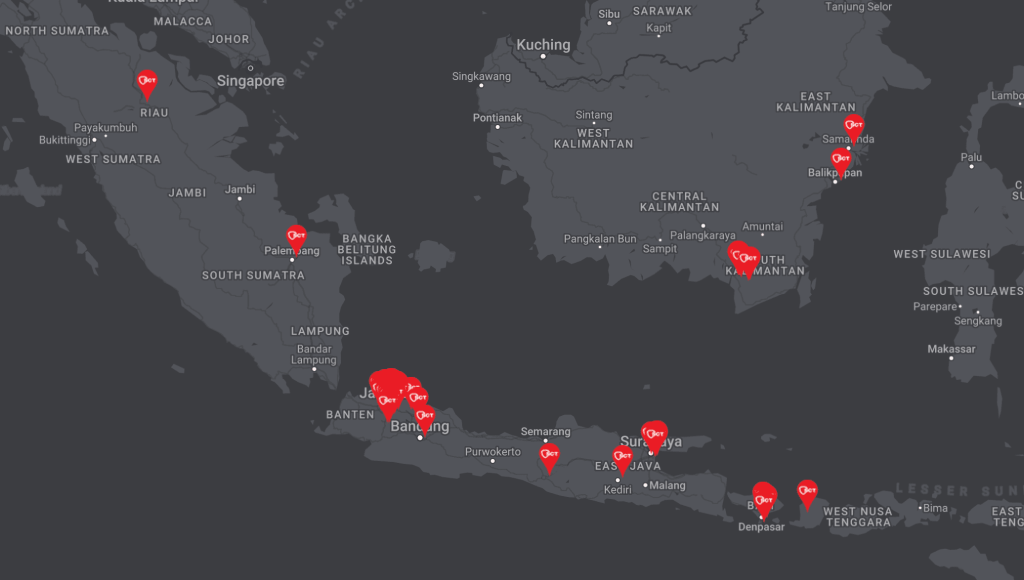1024x580 pixels.
Task: Click the Singkawang label
Action: pyautogui.click(x=481, y=76)
